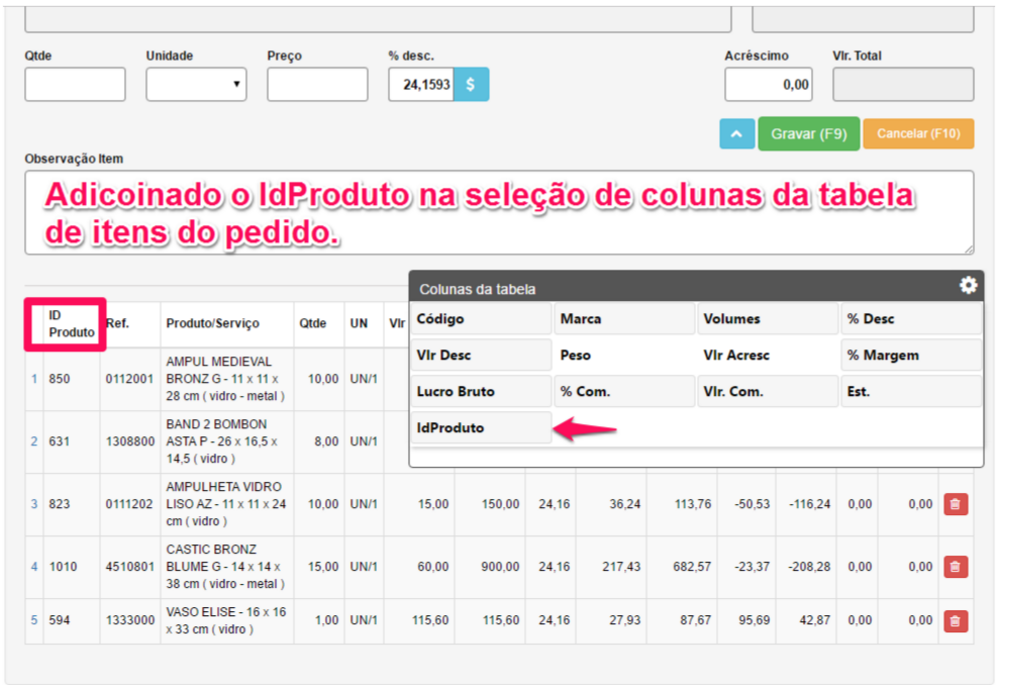Focus the Preço input field
The height and width of the screenshot is (693, 1010).
point(317,85)
